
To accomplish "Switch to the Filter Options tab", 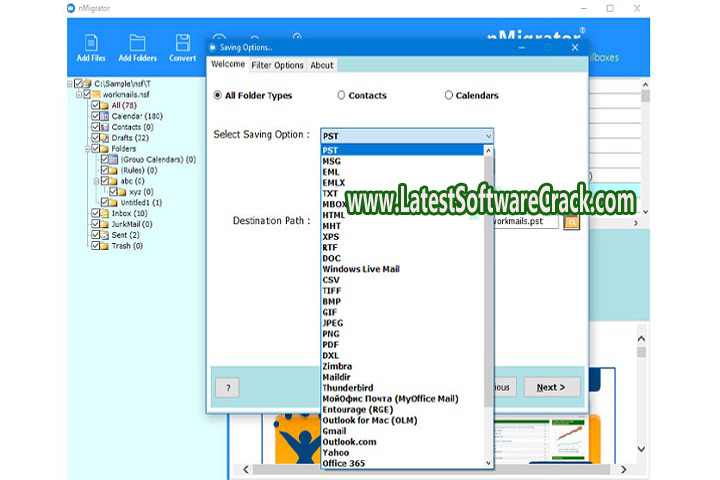I will [x=277, y=65].
